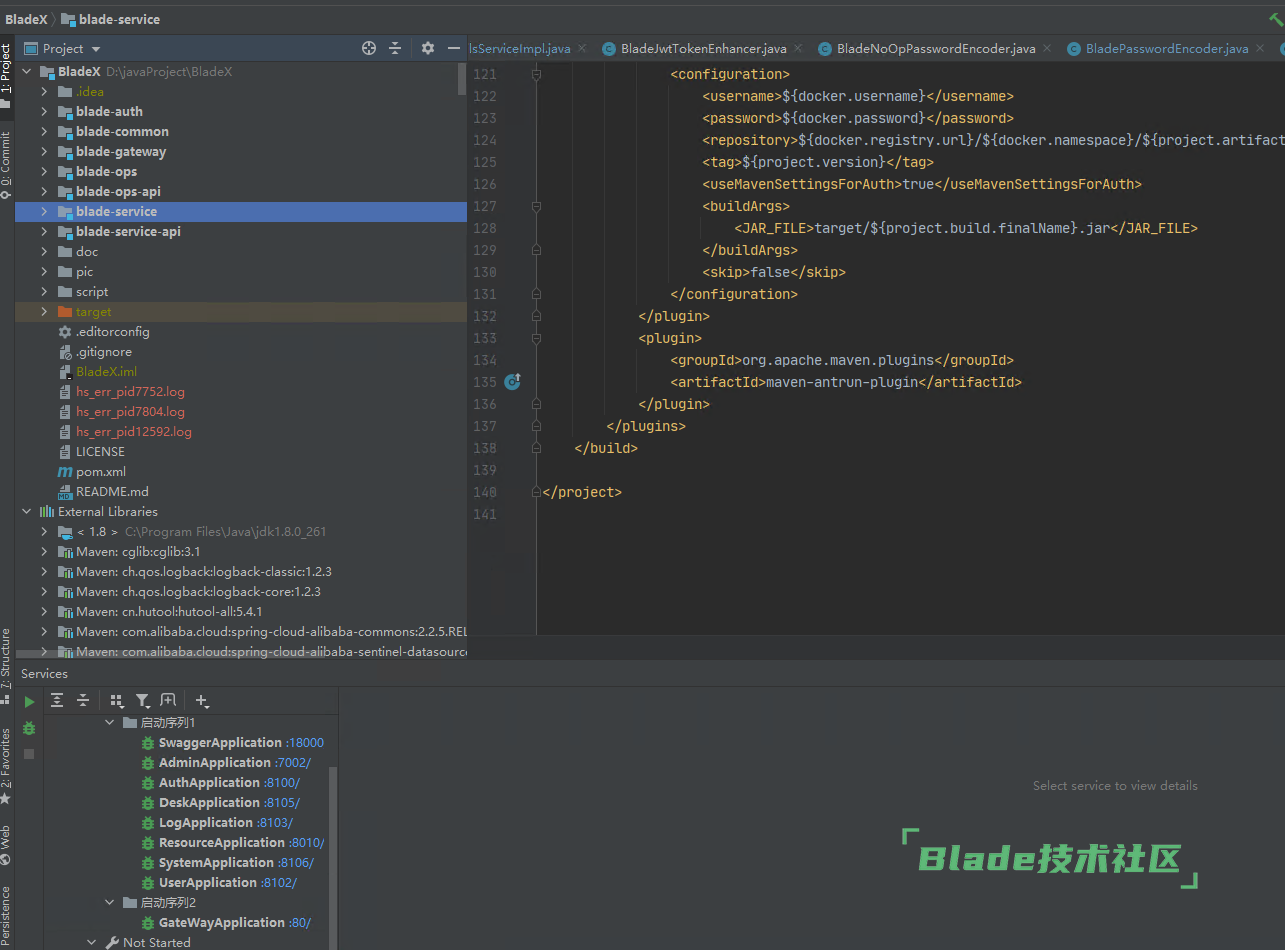
Task: Collapse all in Project panel header
Action: coord(395,48)
